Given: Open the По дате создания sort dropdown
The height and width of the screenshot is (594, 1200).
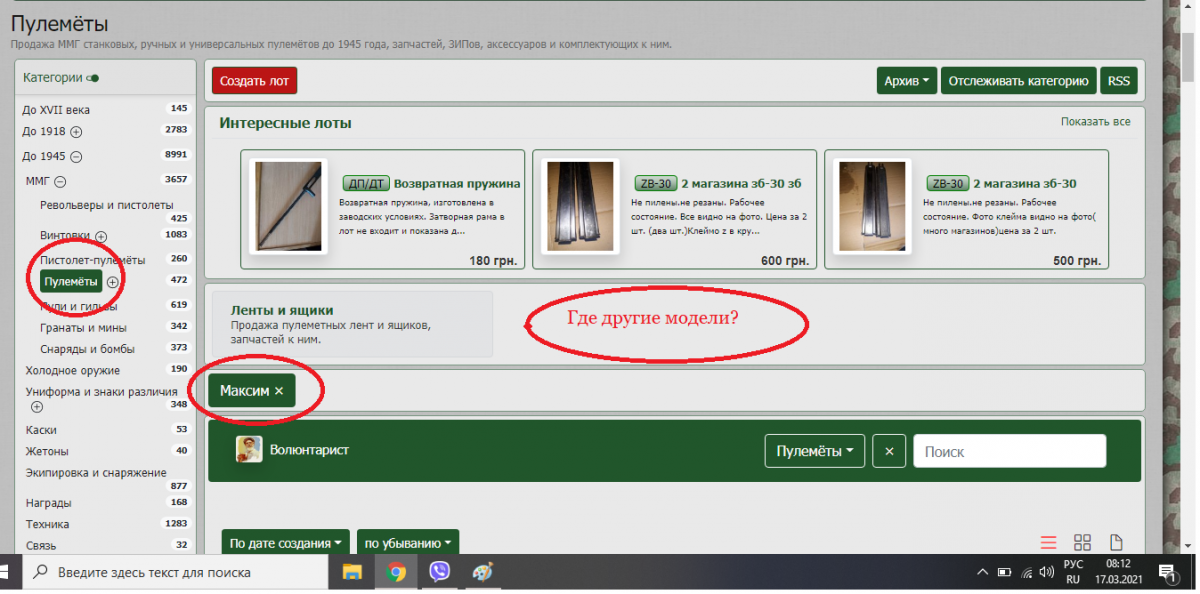Looking at the screenshot, I should tap(285, 543).
